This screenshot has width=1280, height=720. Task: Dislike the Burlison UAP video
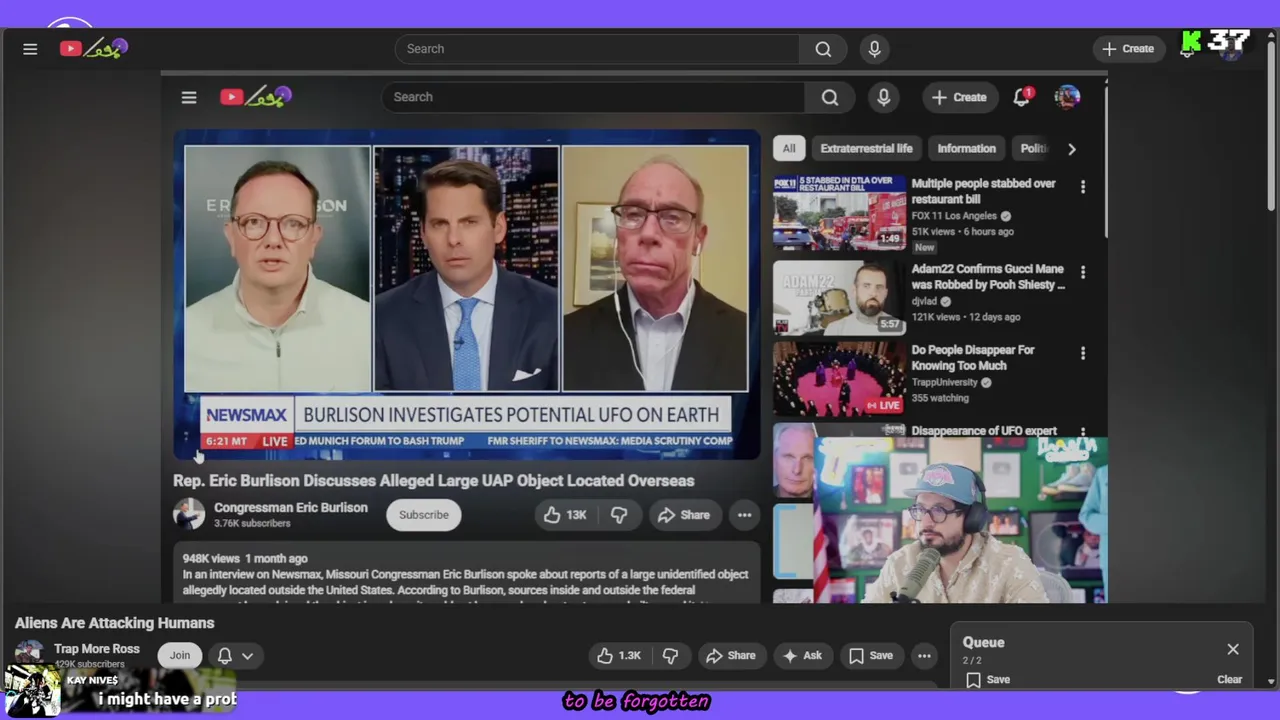coord(619,515)
